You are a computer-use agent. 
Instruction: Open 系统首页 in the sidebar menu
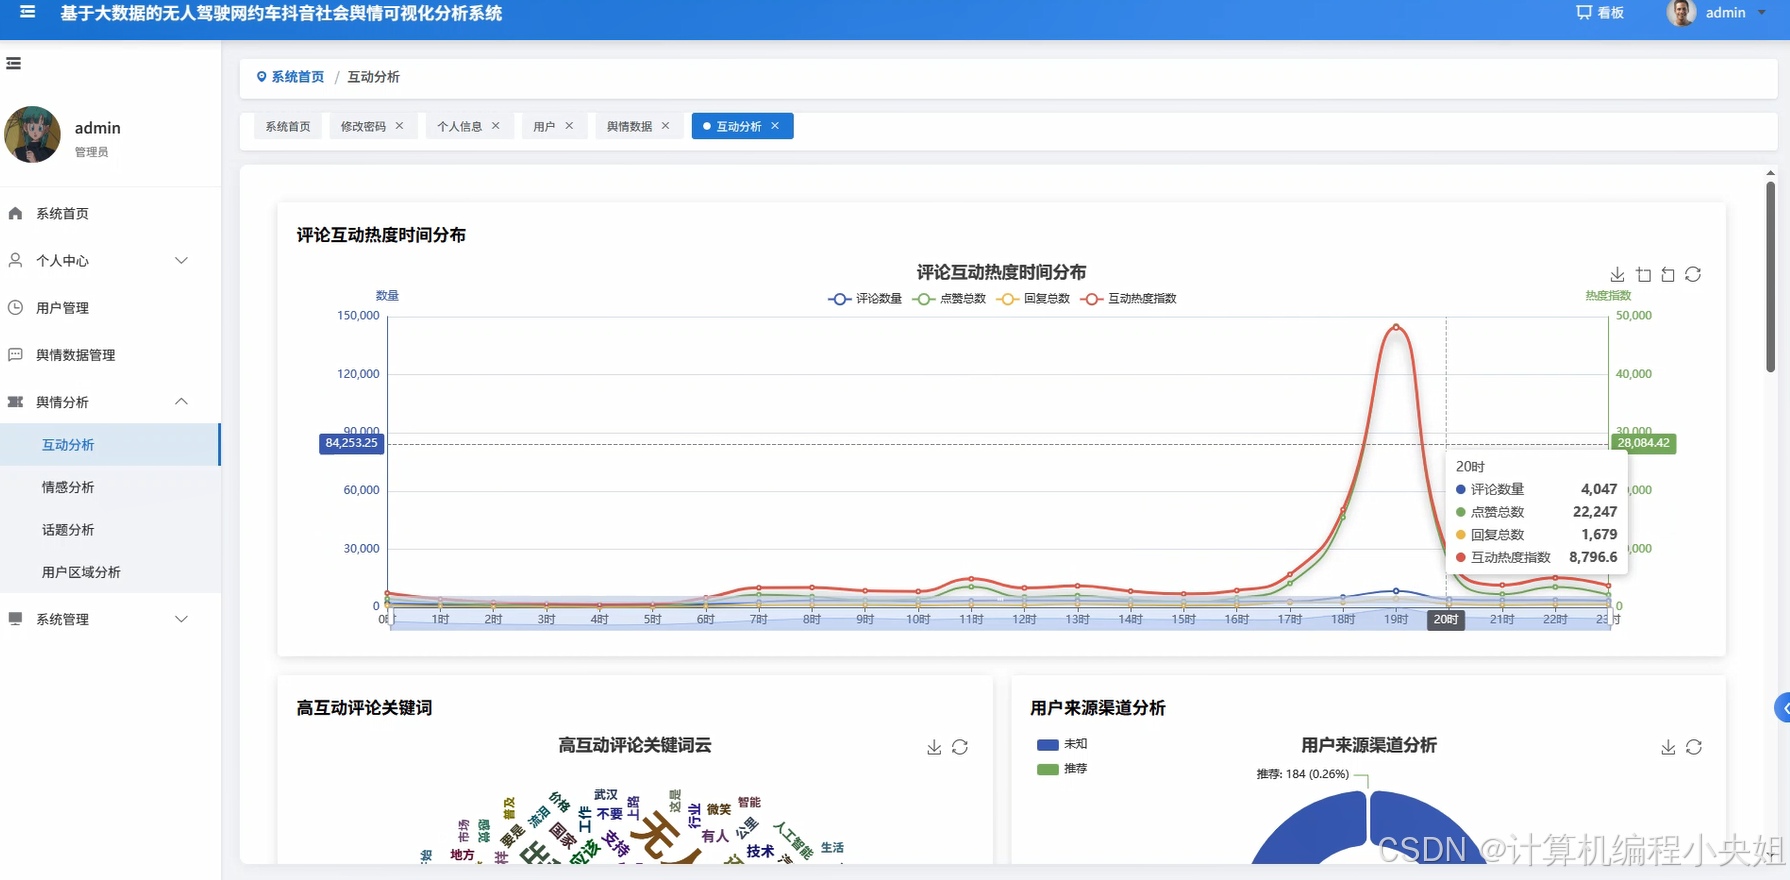(110, 213)
